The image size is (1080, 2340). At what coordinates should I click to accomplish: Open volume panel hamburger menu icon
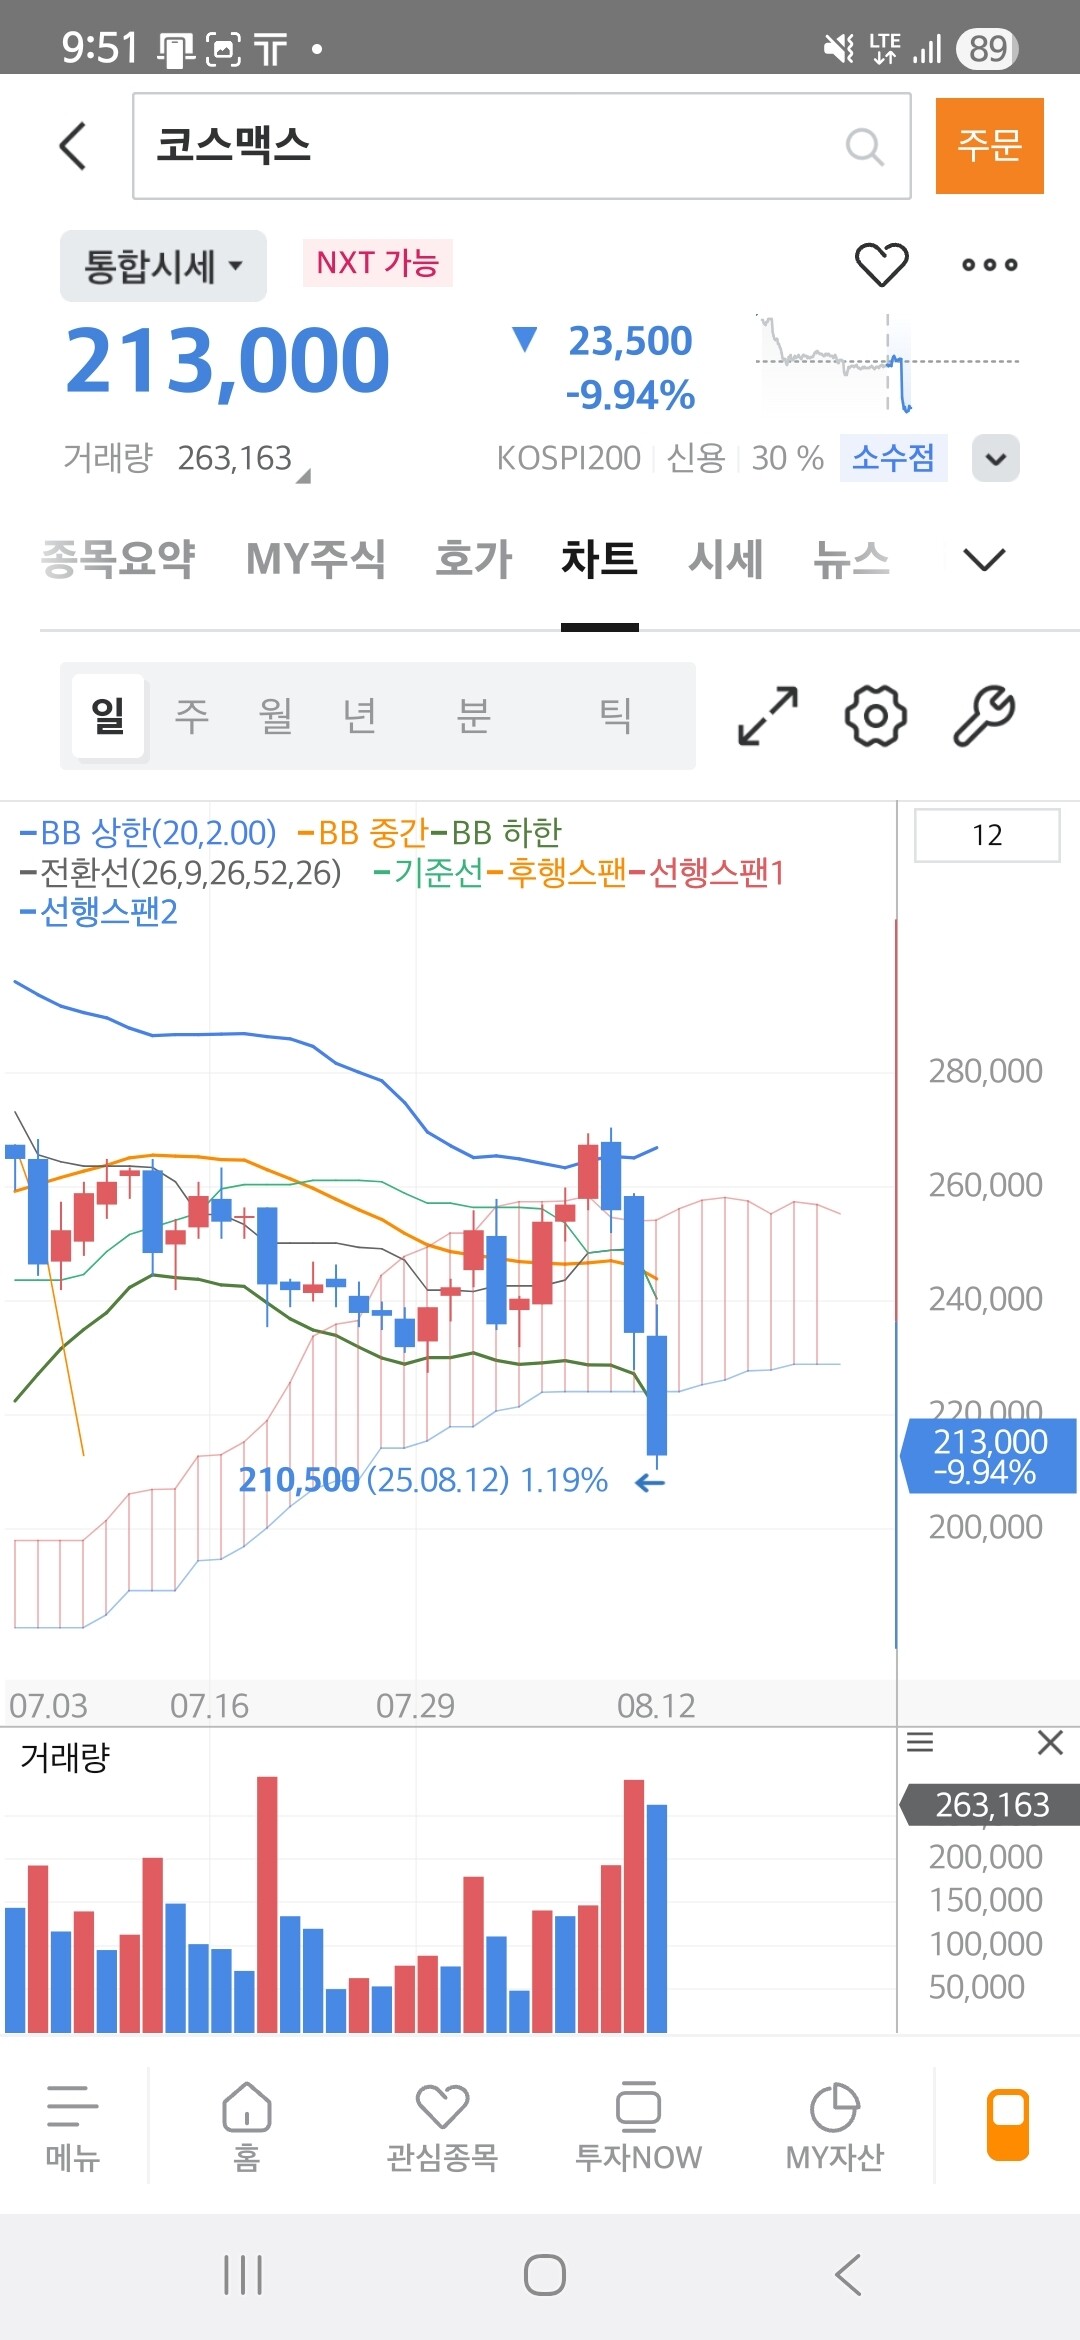[920, 1743]
